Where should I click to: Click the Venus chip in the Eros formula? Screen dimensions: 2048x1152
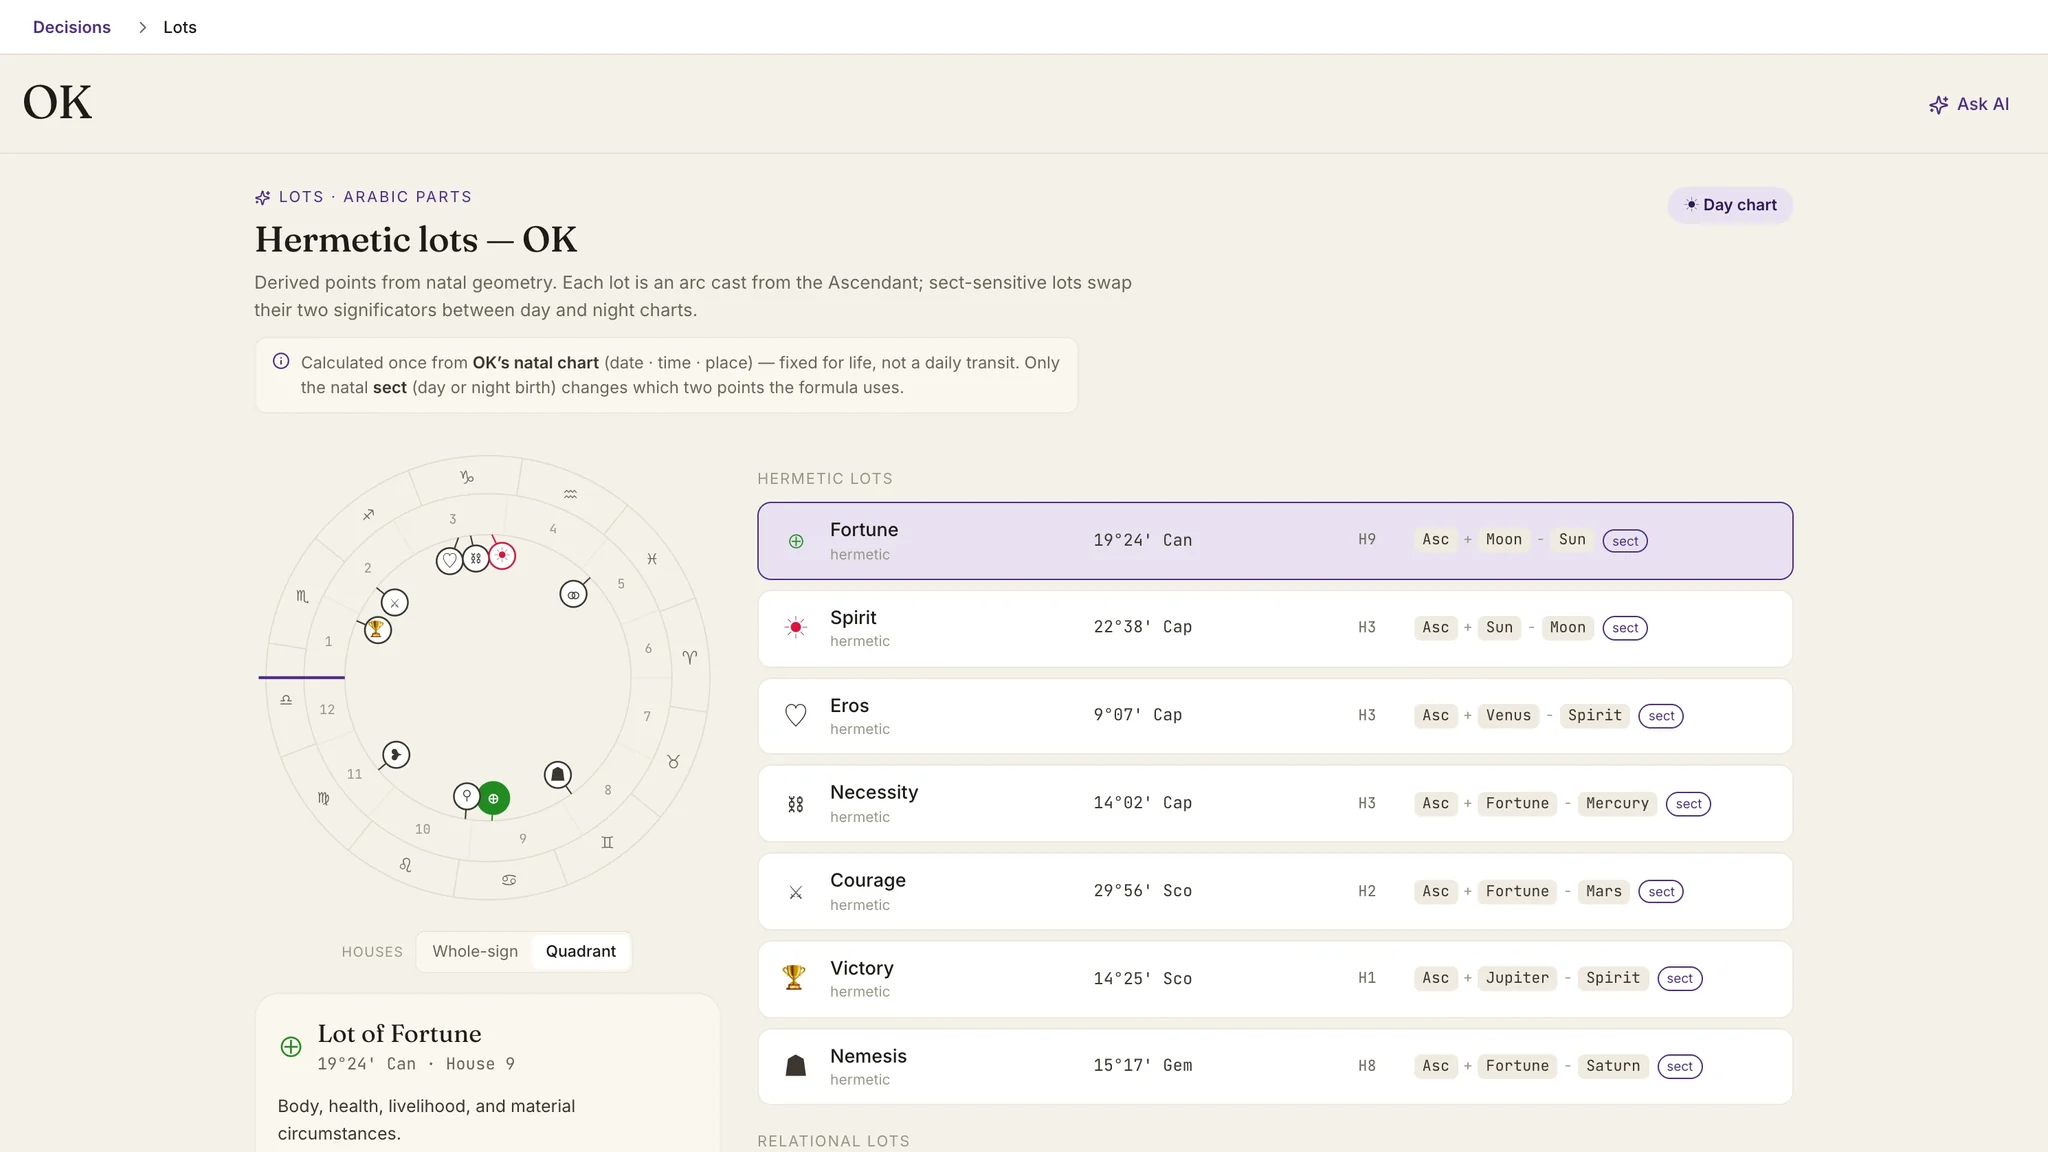click(1508, 716)
